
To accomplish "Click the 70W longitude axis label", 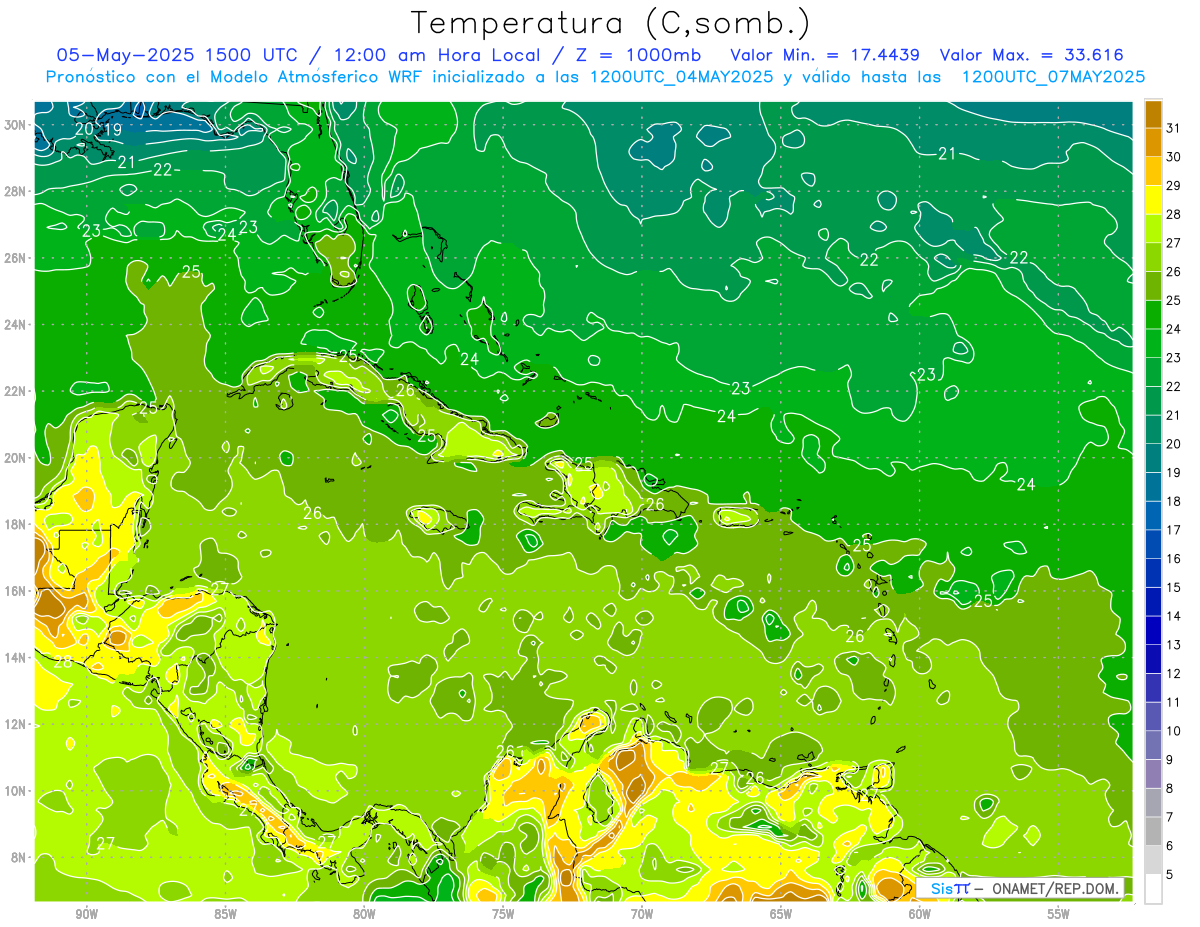I will pos(642,914).
